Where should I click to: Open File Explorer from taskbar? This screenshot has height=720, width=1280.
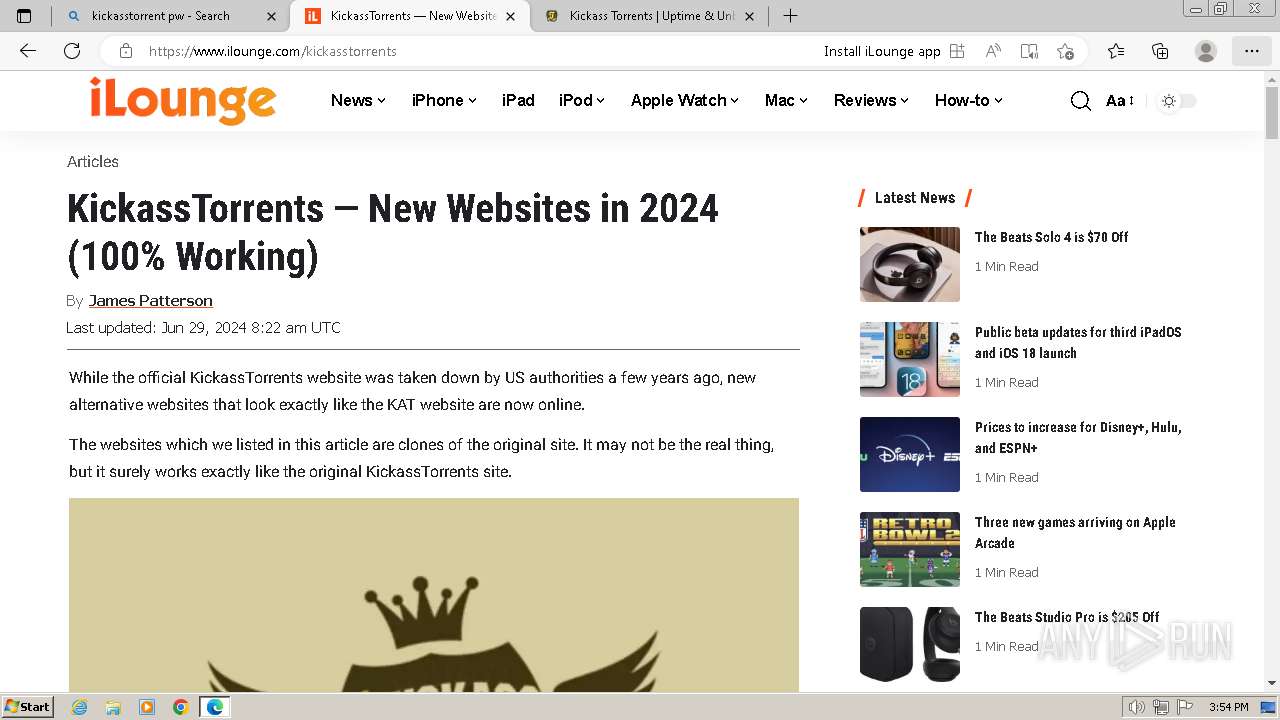click(113, 707)
